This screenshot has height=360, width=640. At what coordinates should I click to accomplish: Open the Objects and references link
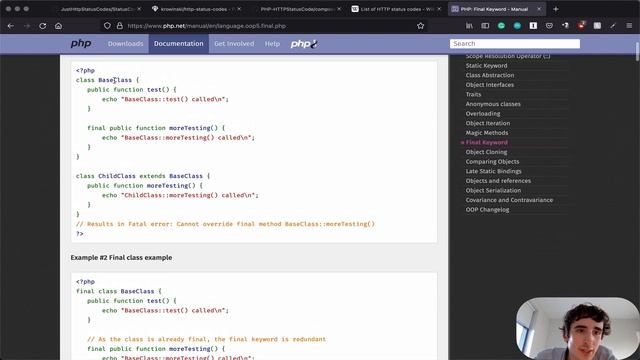(x=498, y=181)
